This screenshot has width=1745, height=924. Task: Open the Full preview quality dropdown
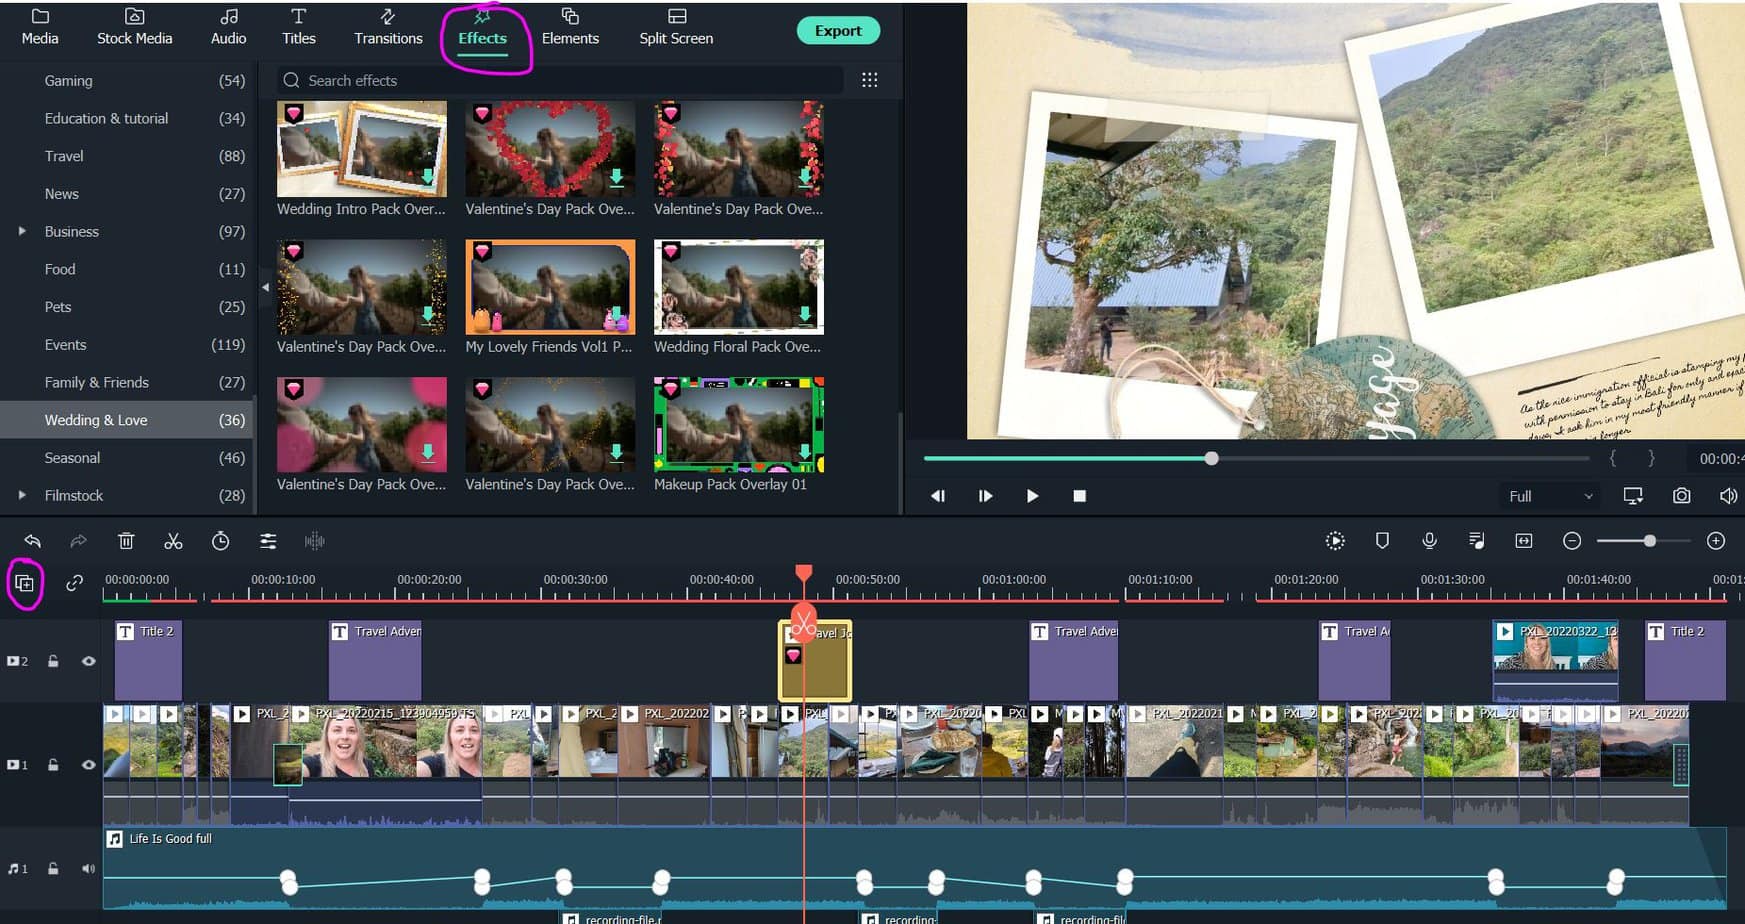click(x=1548, y=495)
